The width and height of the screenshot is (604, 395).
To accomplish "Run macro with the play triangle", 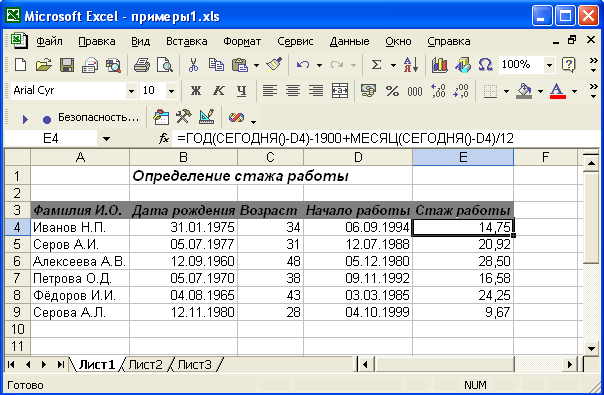I will (25, 119).
